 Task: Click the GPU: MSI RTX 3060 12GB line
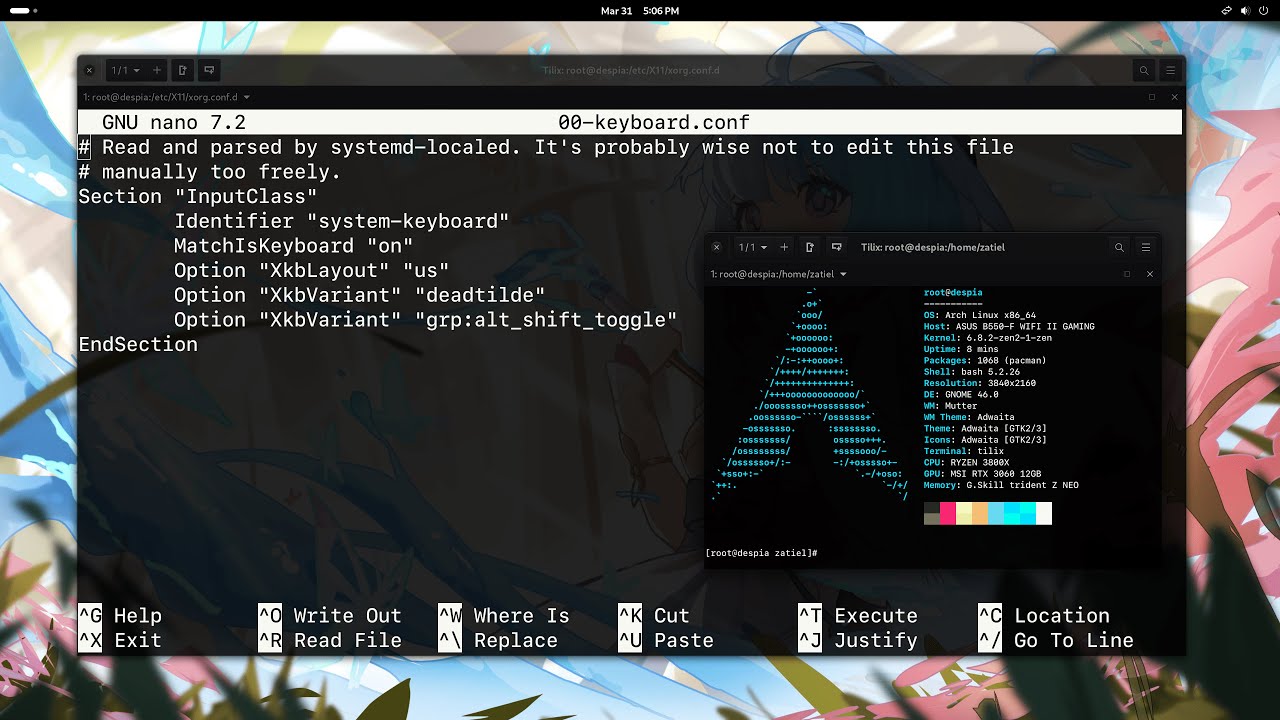[983, 474]
